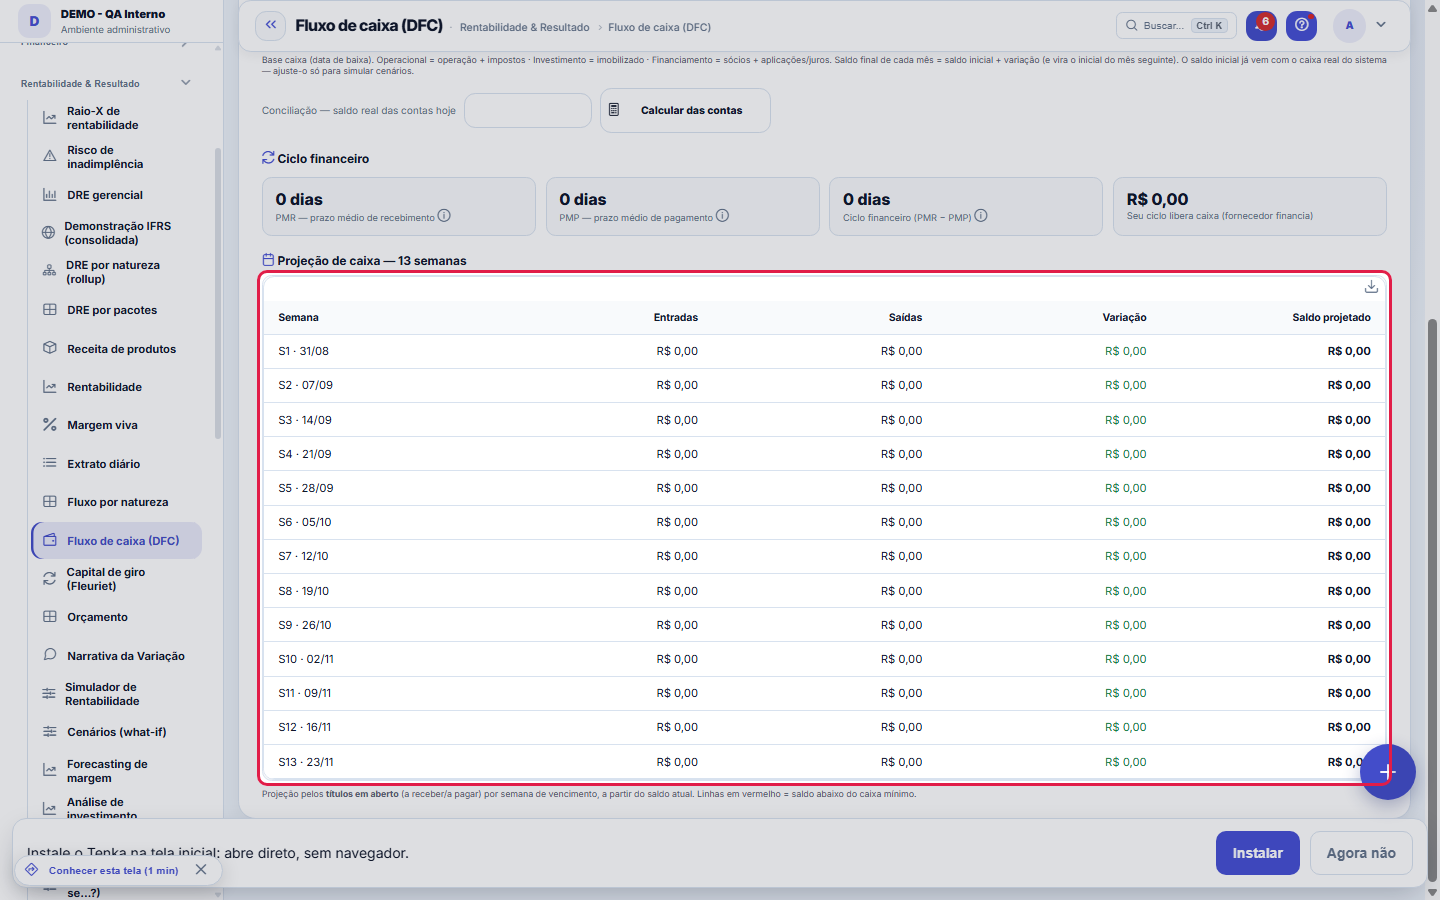Screen dimensions: 1440x900
Task: Focus the Conciliação saldo real input field
Action: [528, 110]
